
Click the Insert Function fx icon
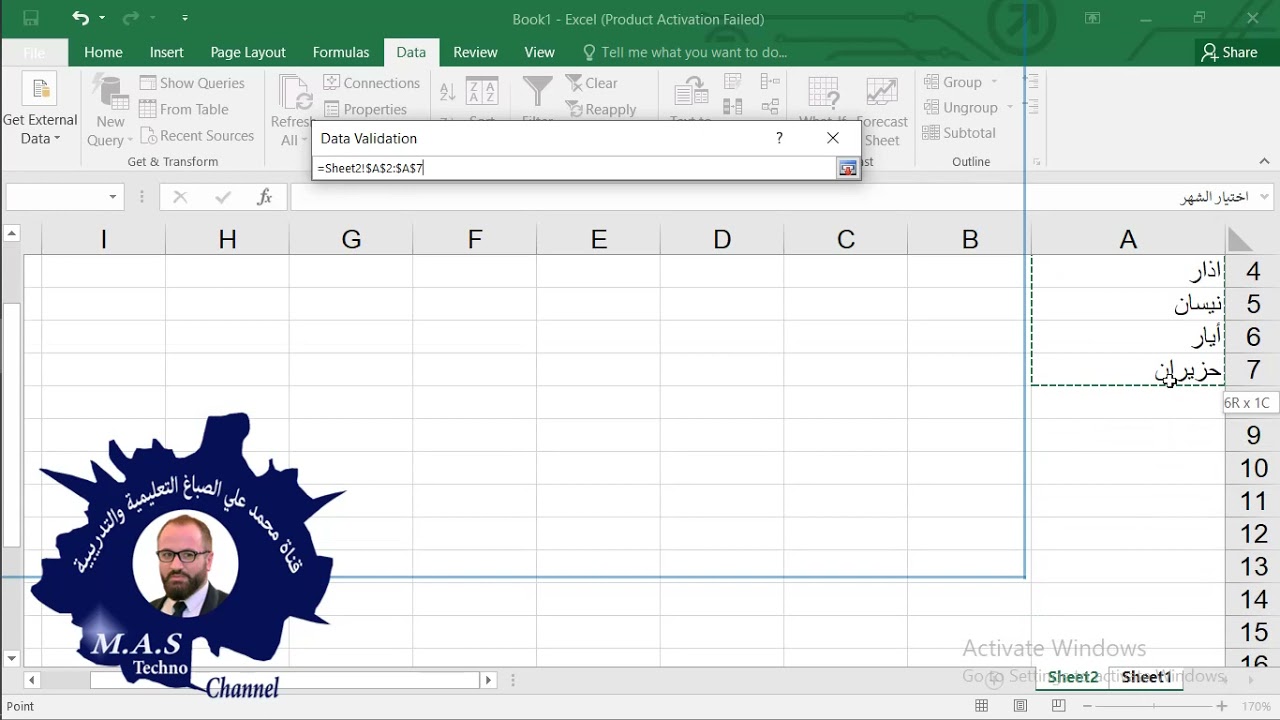265,197
